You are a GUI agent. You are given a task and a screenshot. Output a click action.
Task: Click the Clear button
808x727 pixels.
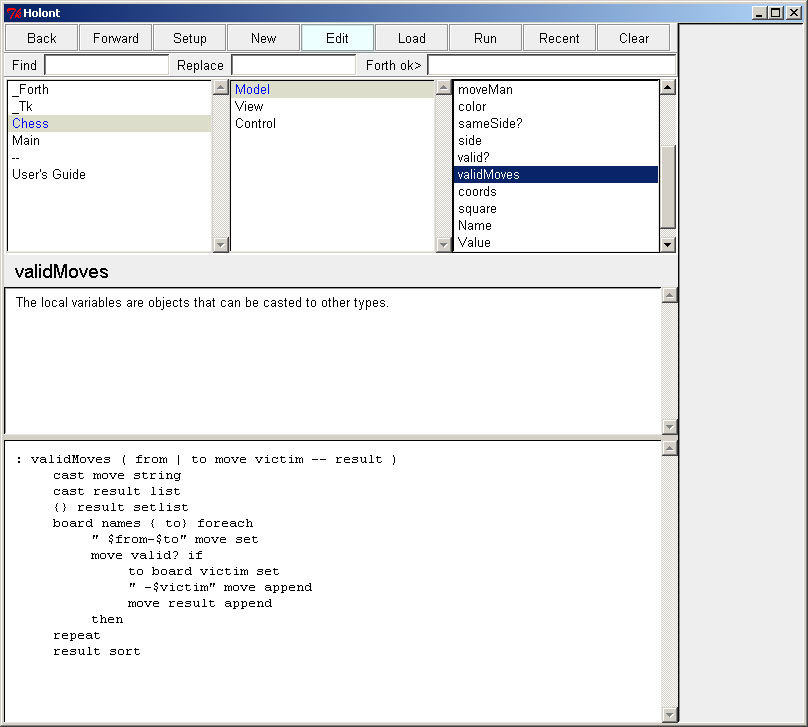pyautogui.click(x=634, y=38)
